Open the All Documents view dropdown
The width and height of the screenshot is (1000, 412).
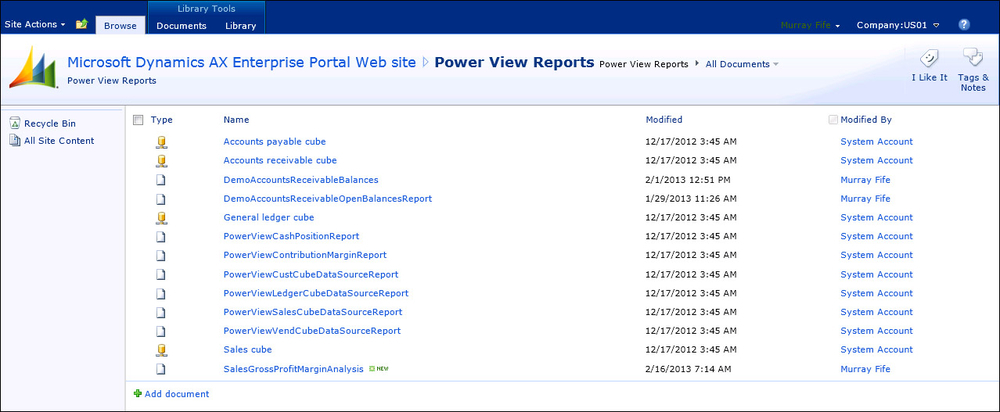click(742, 64)
